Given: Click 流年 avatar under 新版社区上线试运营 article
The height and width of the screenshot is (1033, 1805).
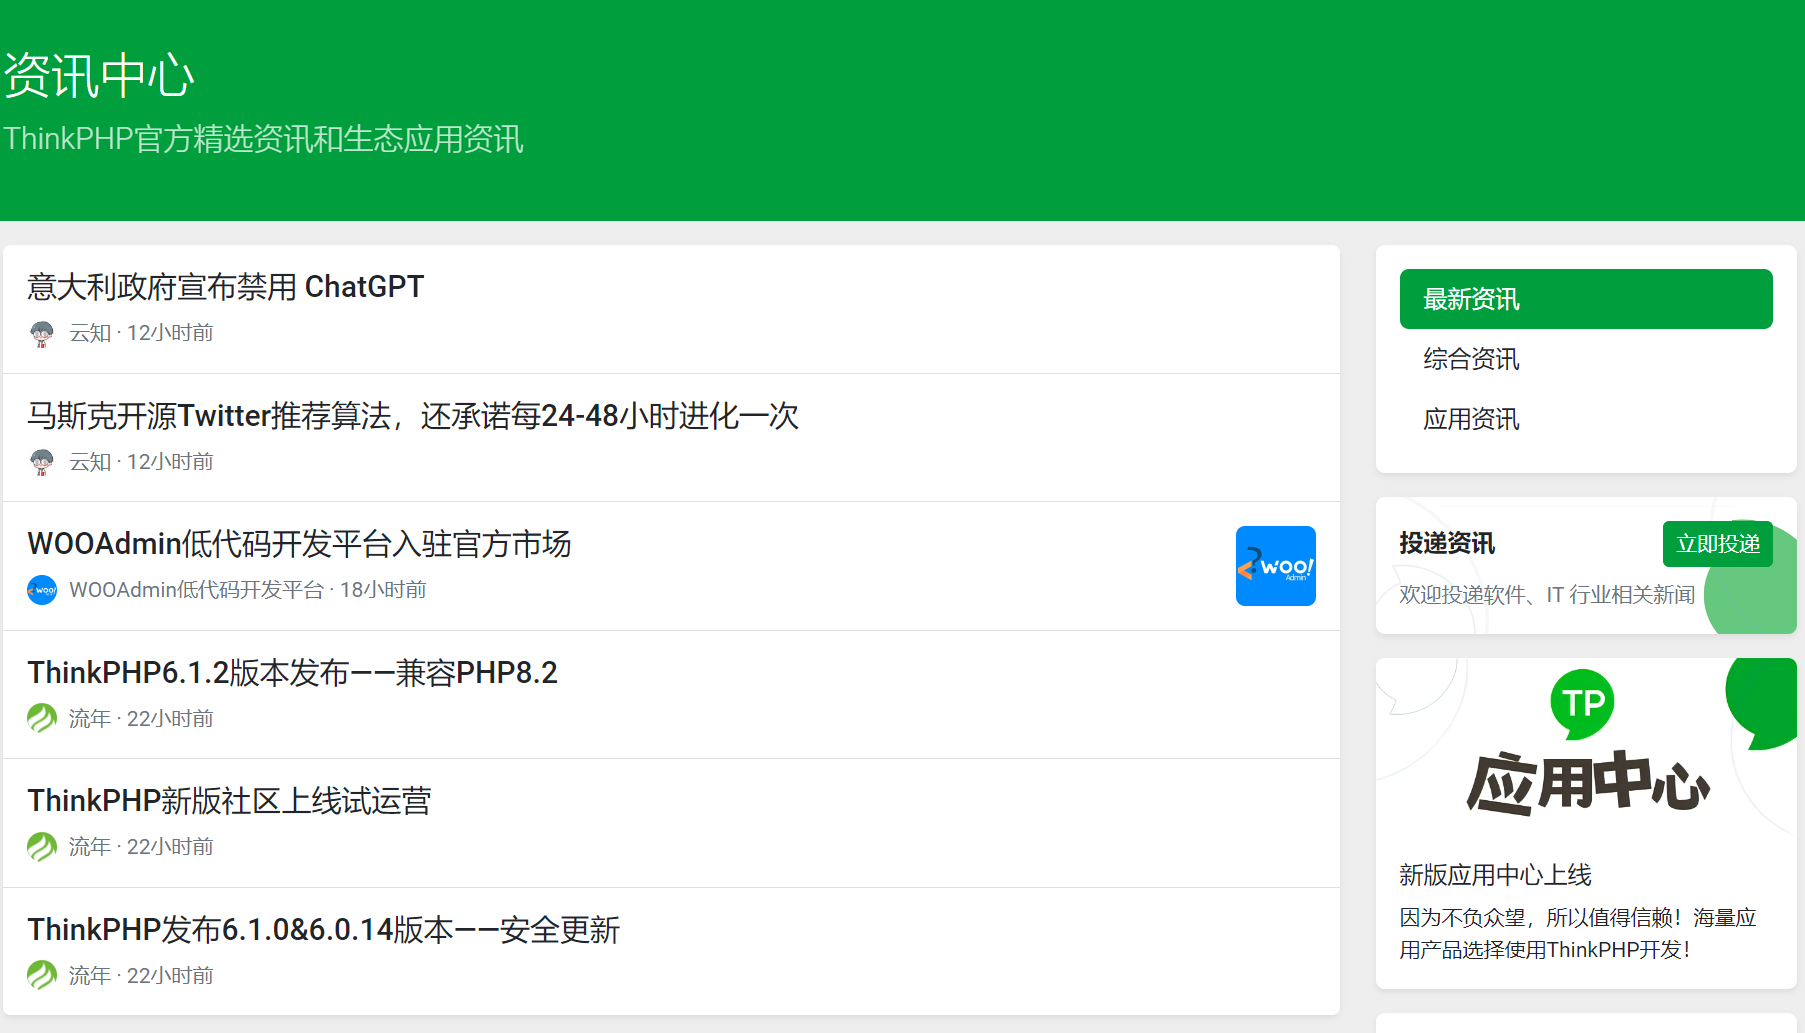Looking at the screenshot, I should (42, 847).
